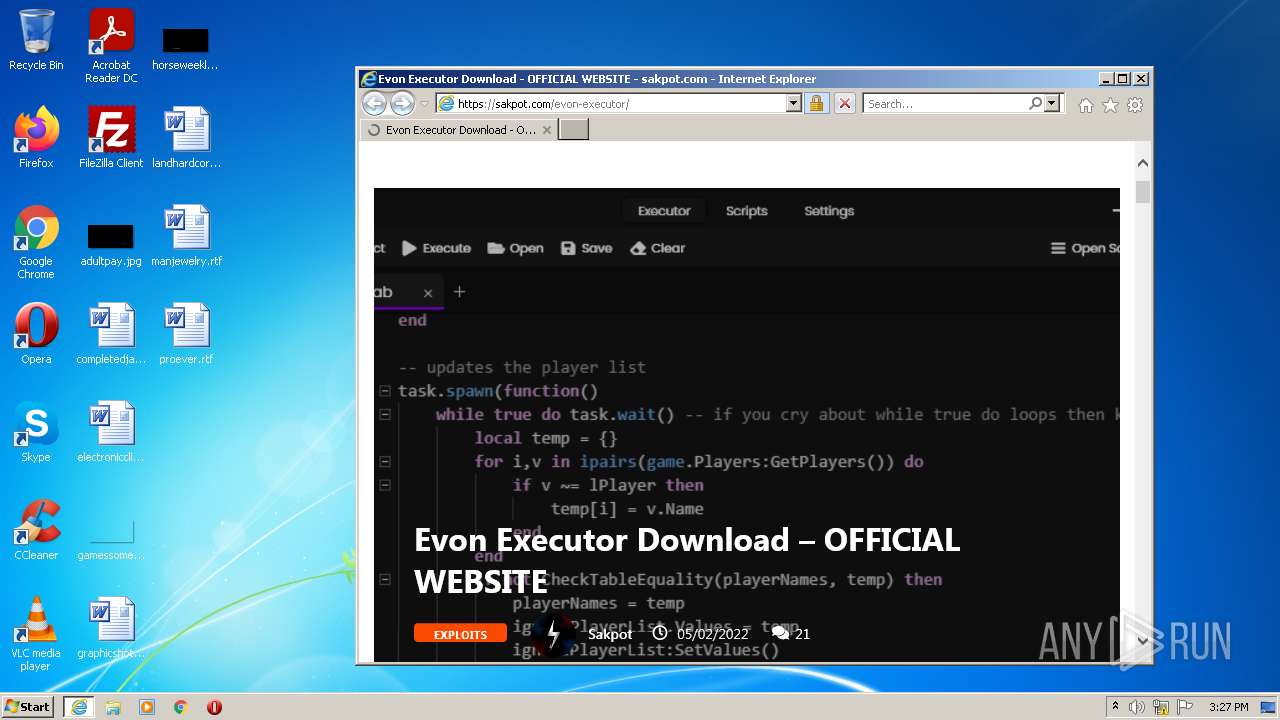
Task: Click the address bar URL field
Action: pos(620,103)
